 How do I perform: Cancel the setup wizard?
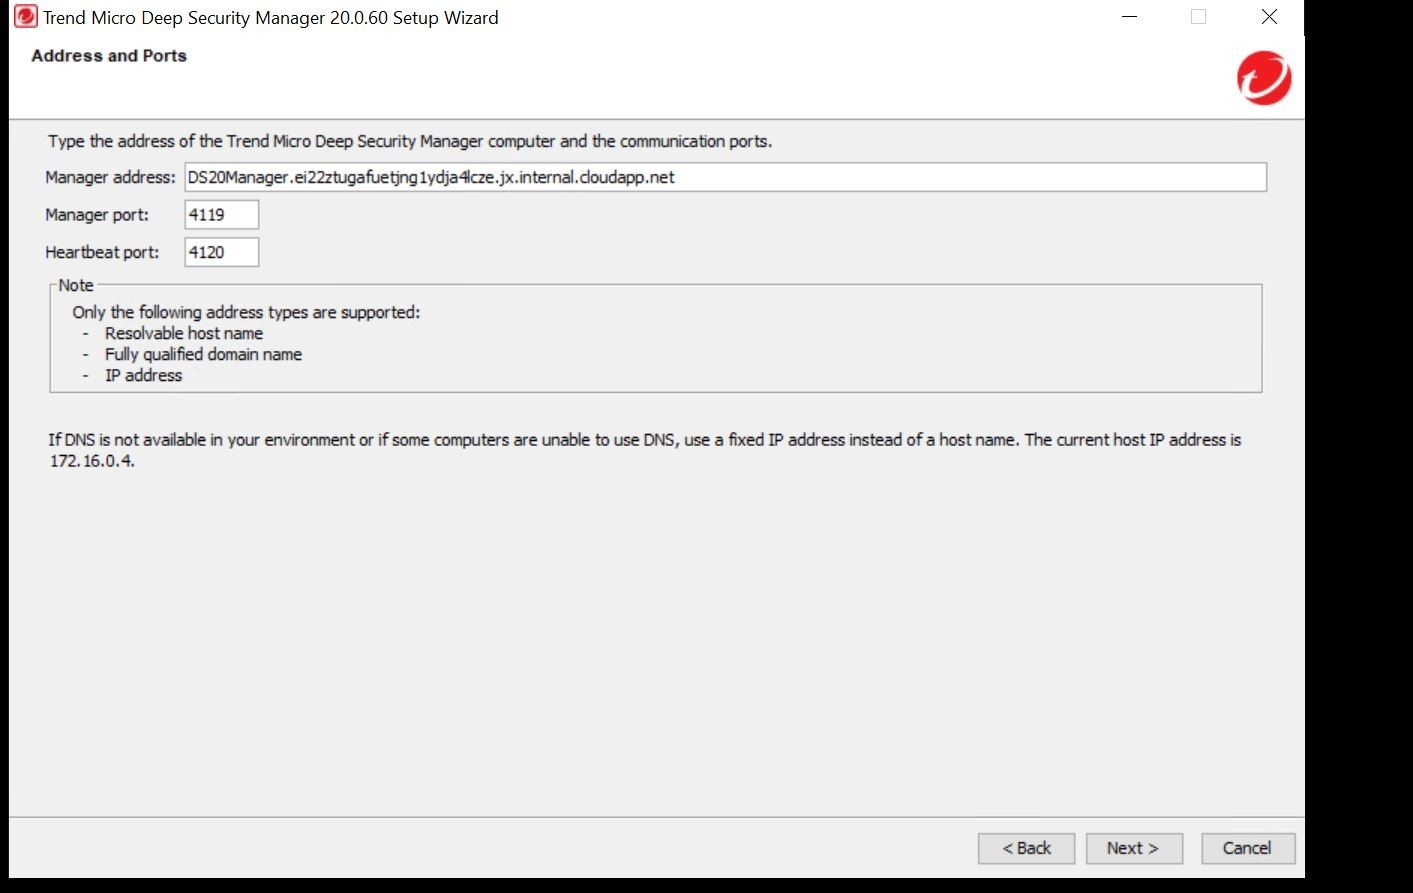[1248, 848]
